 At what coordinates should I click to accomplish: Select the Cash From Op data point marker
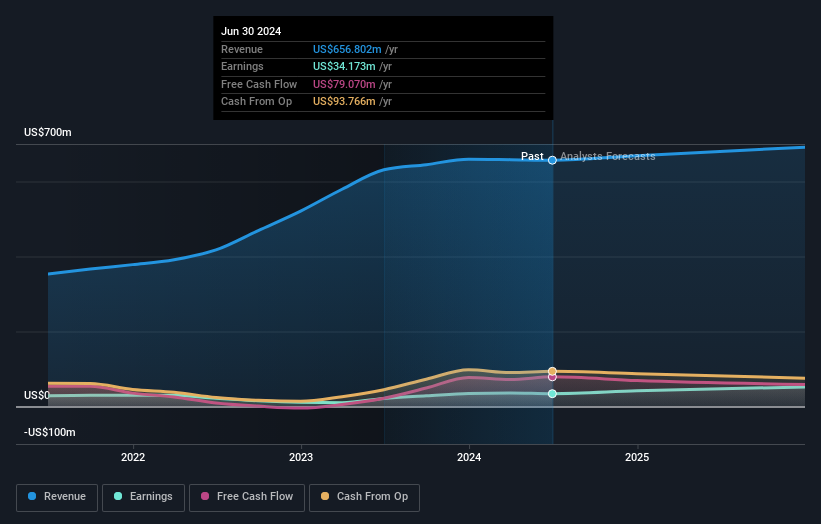[552, 371]
